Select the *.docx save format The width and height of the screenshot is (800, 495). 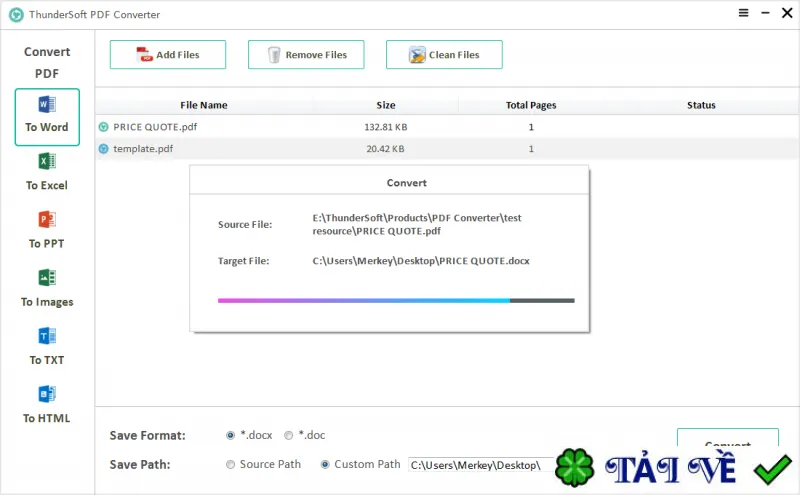230,435
